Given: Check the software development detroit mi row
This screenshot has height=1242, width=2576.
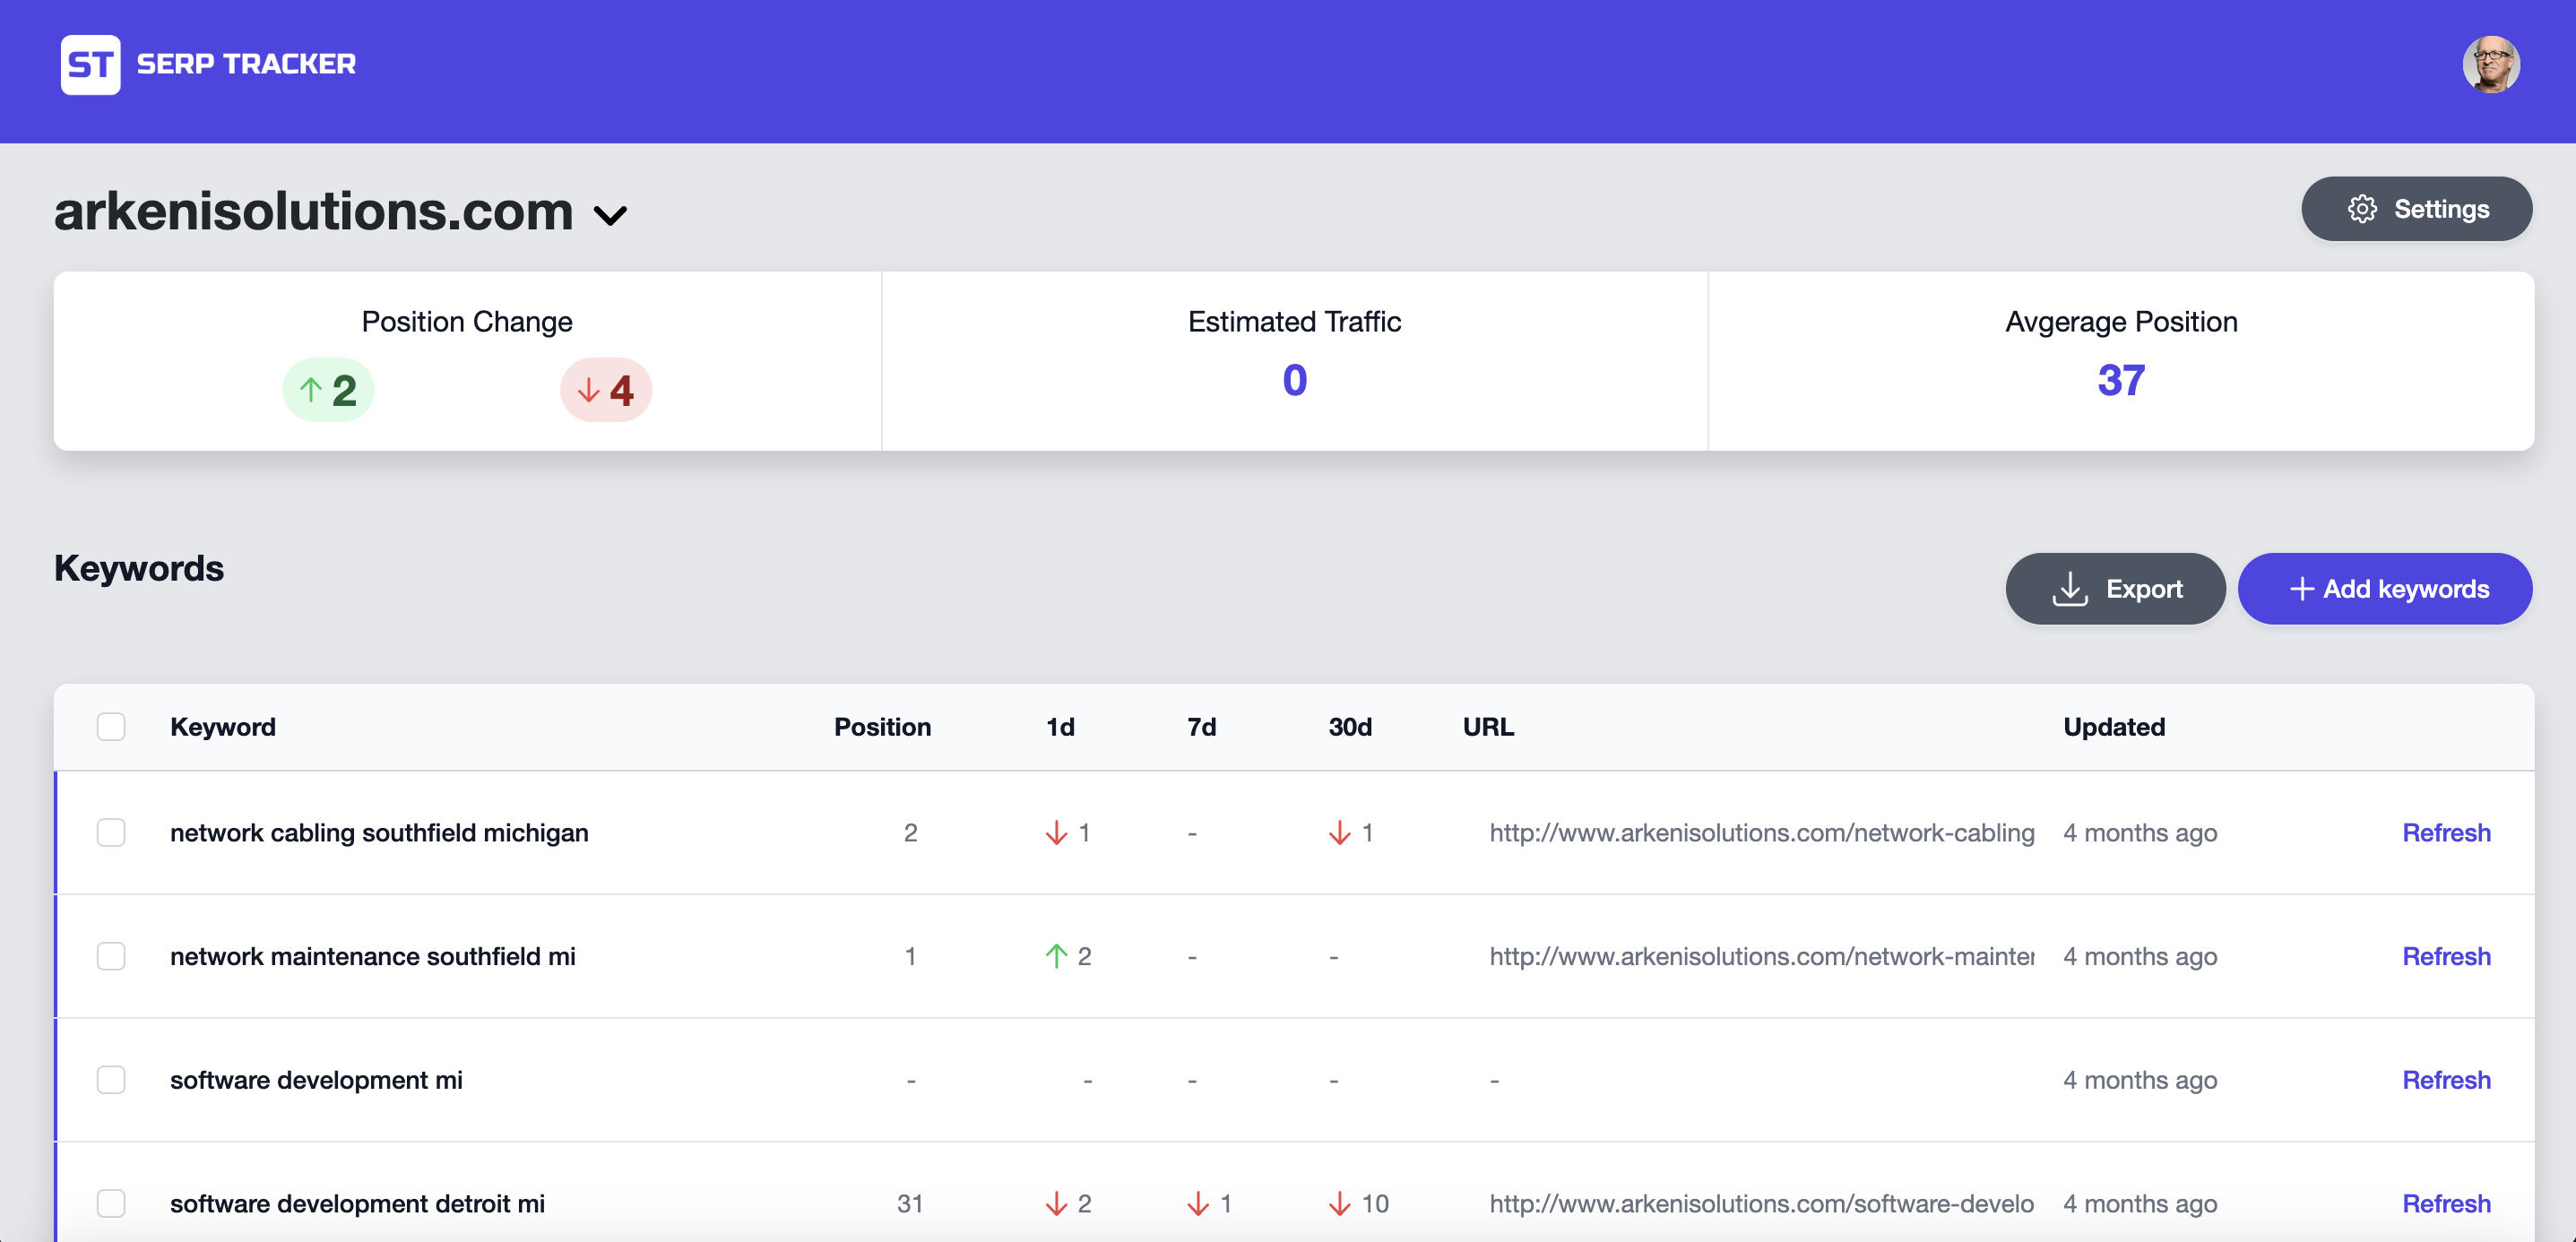Looking at the screenshot, I should [x=111, y=1204].
